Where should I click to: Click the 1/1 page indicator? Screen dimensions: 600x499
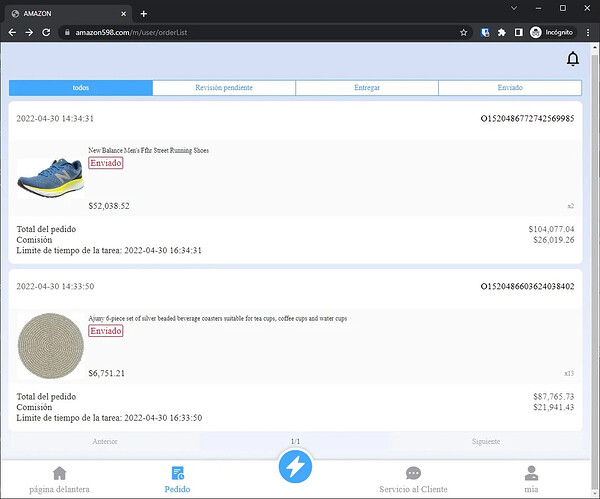pos(295,441)
